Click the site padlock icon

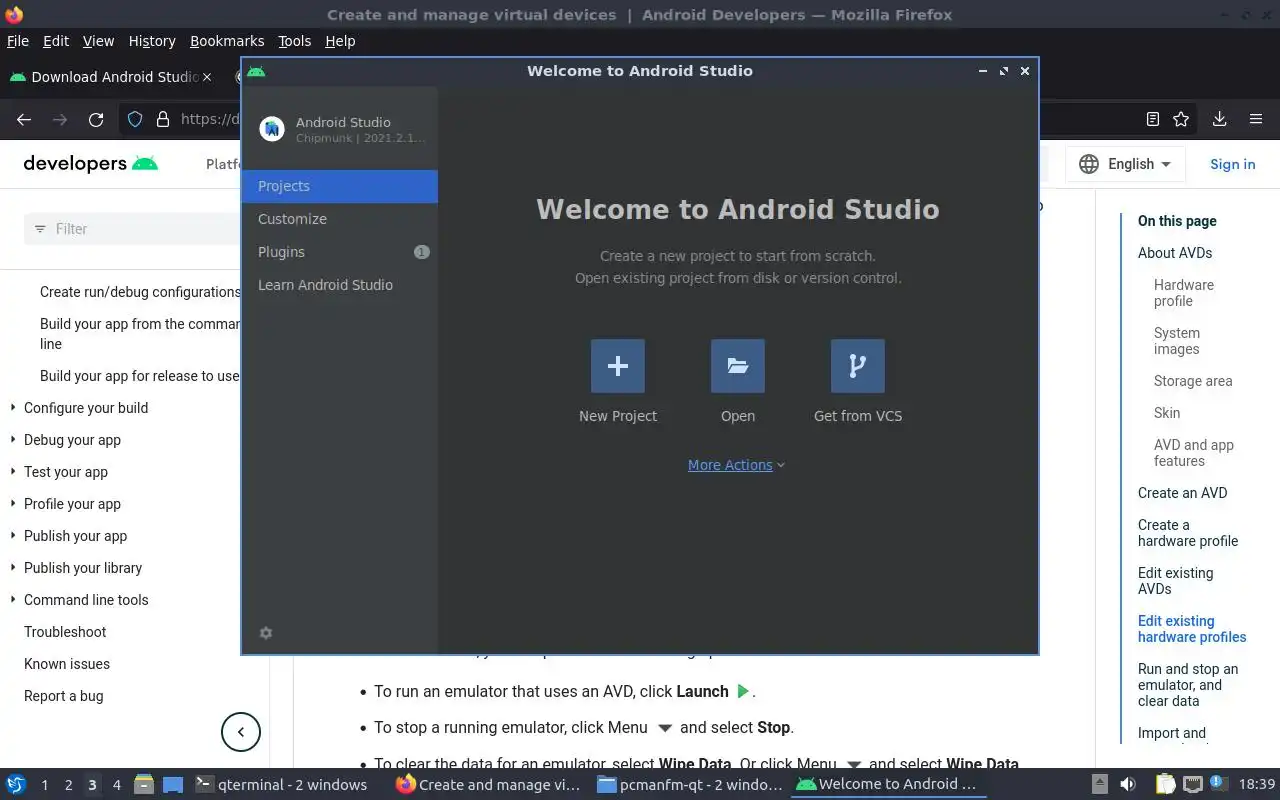click(x=163, y=119)
